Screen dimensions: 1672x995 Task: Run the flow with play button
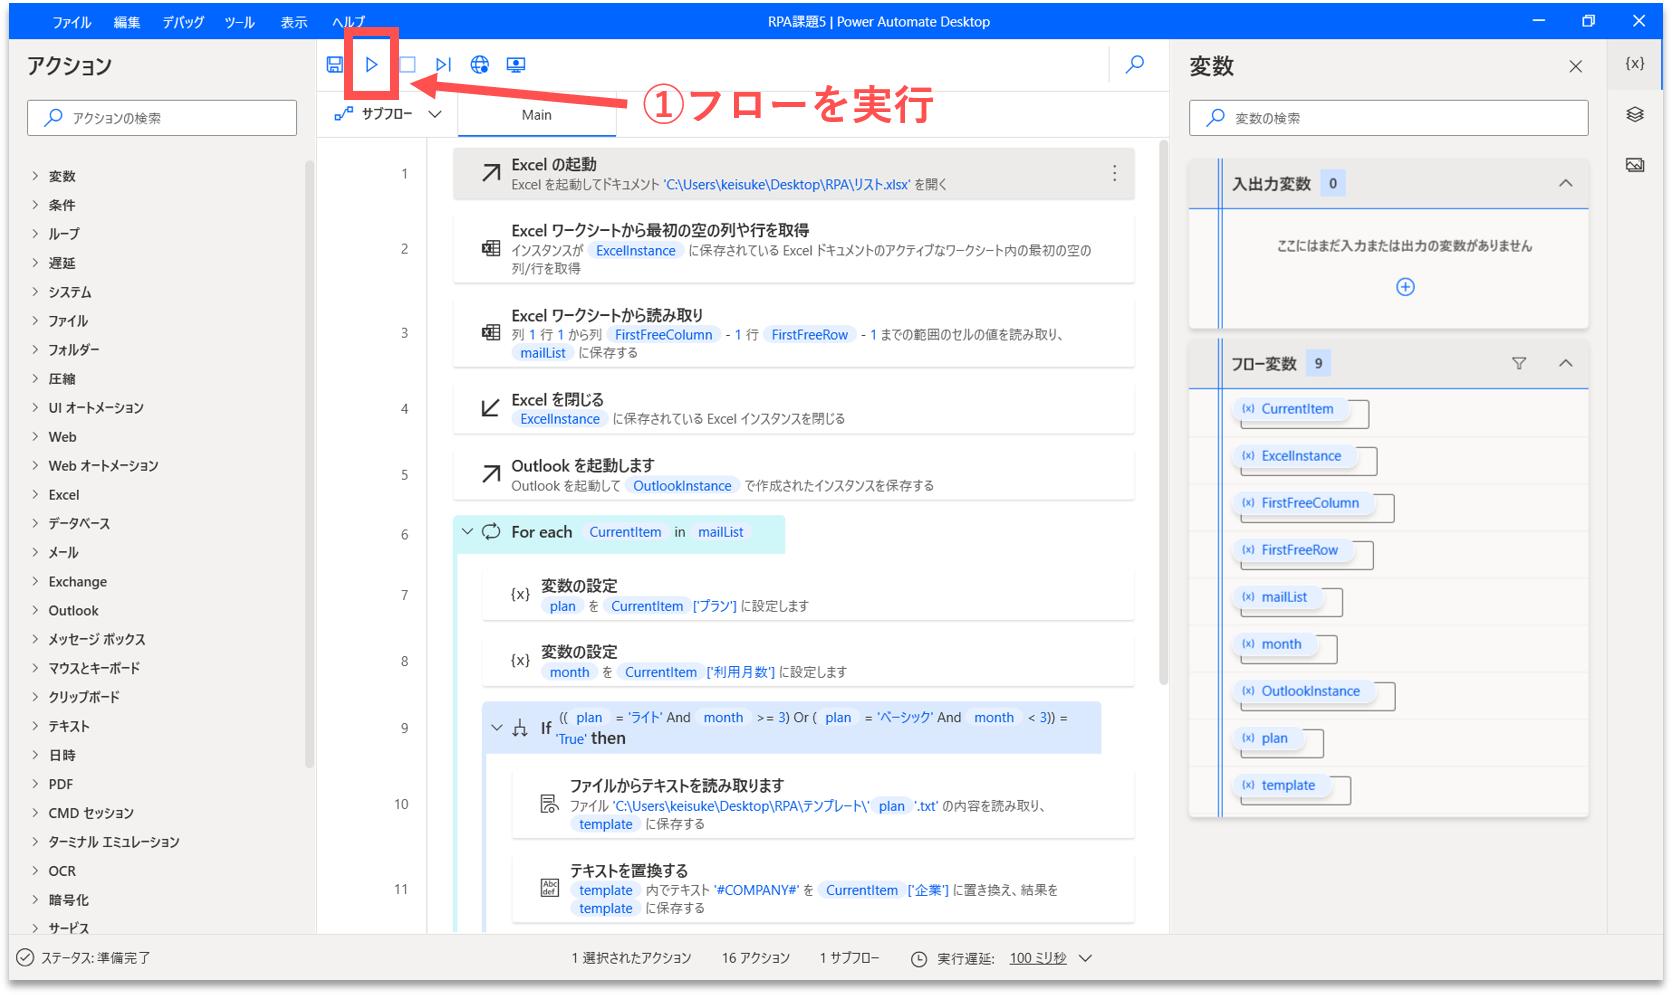[371, 65]
